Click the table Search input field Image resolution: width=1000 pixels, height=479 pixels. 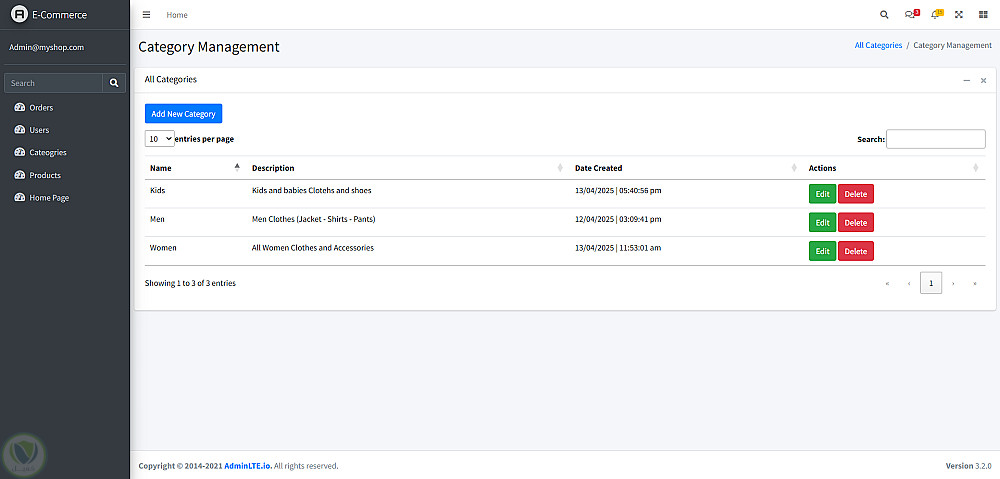[935, 139]
